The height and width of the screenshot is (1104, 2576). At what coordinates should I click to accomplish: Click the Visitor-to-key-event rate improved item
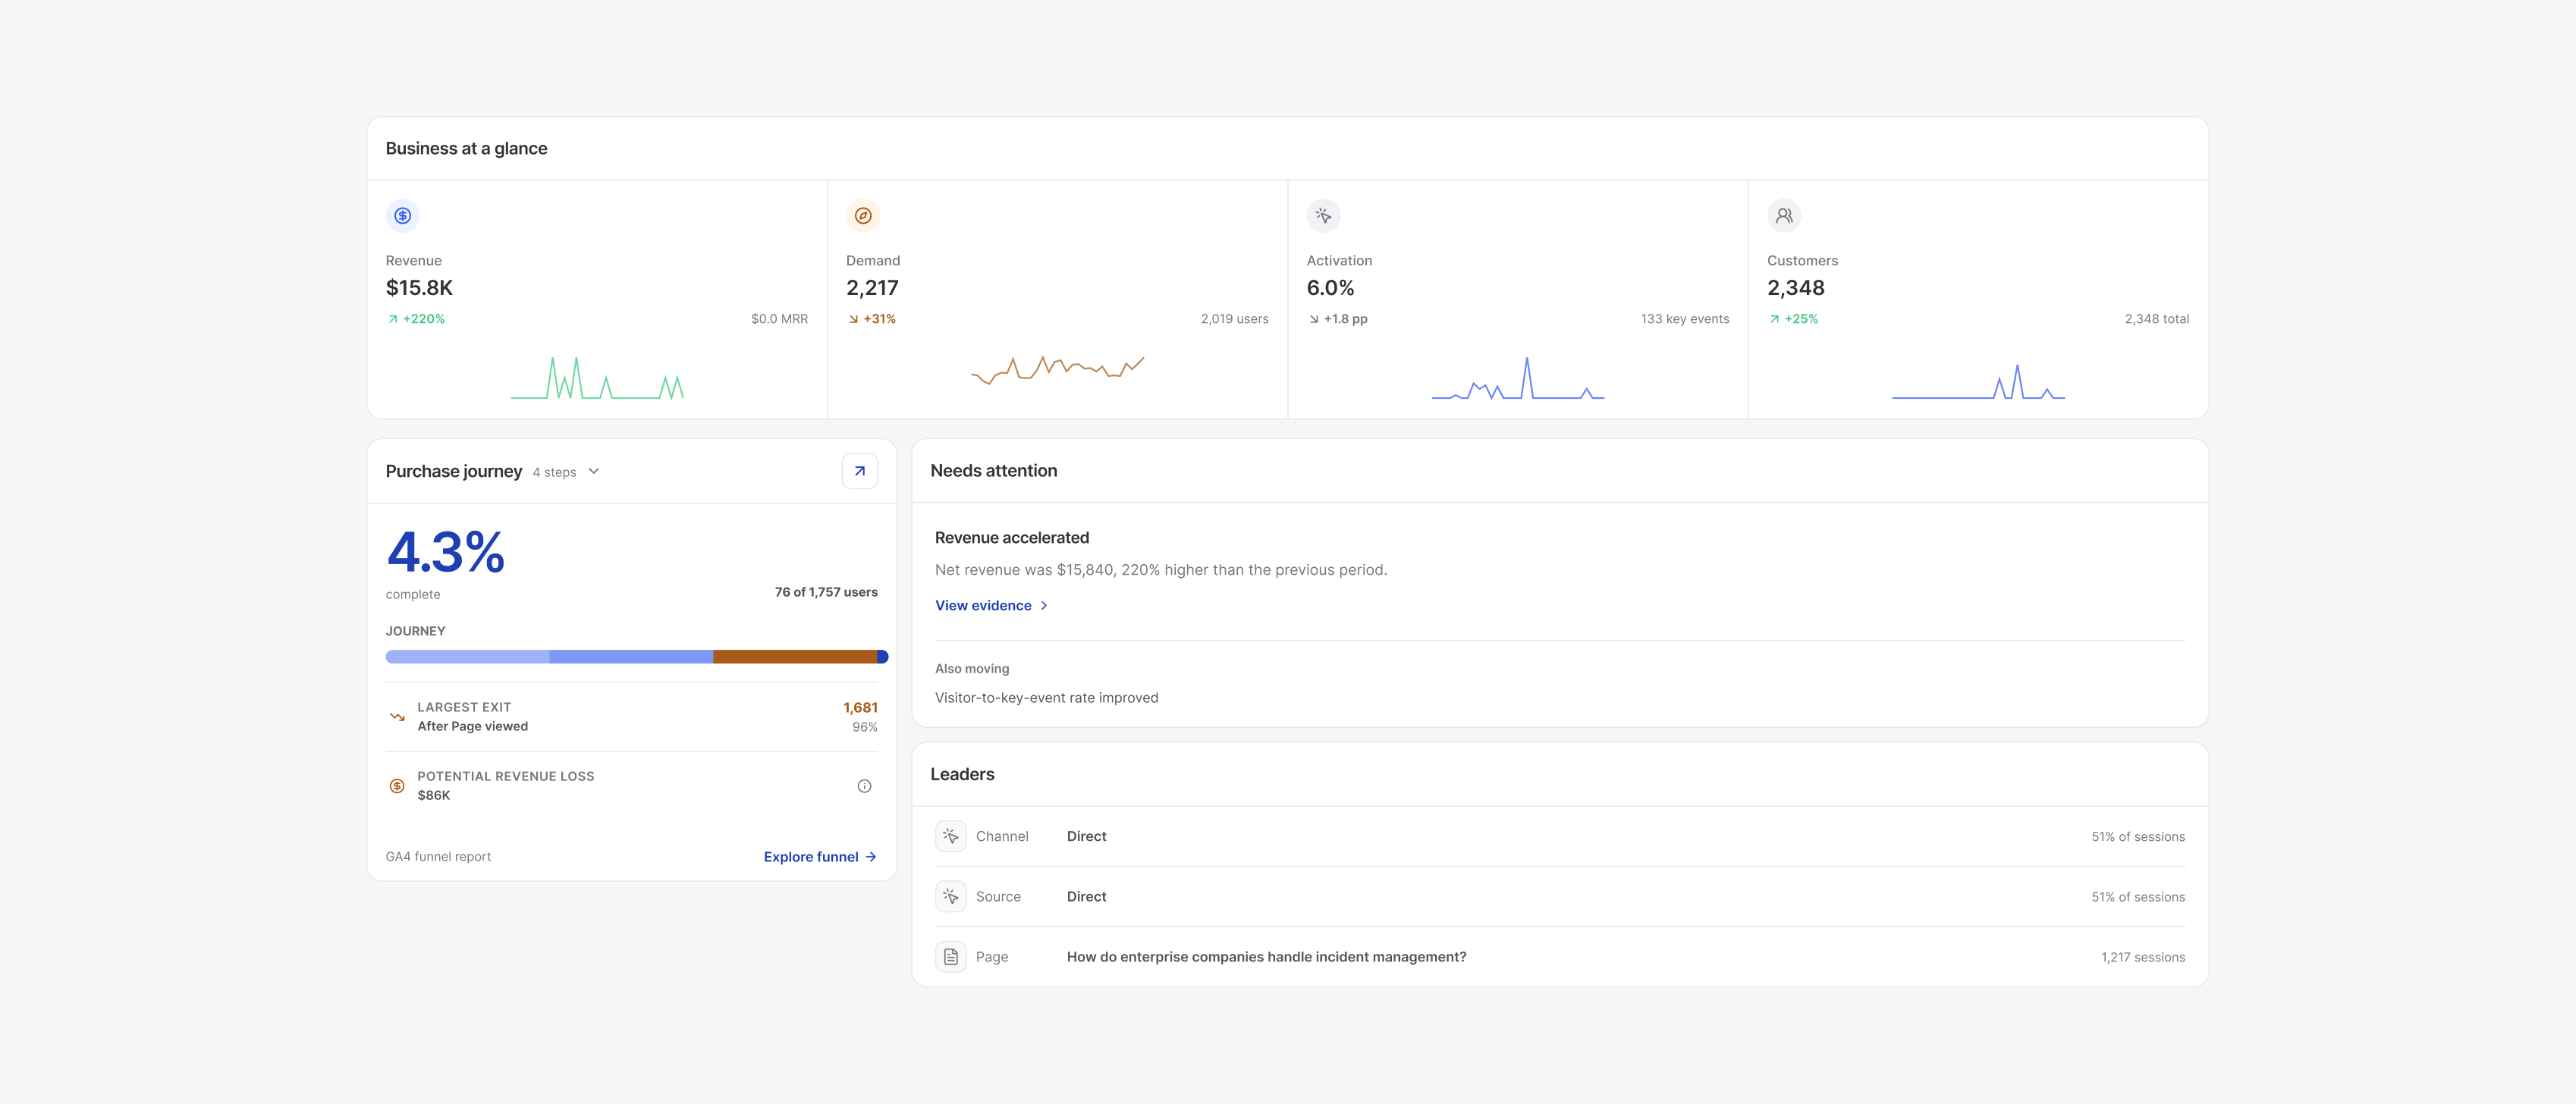point(1046,698)
